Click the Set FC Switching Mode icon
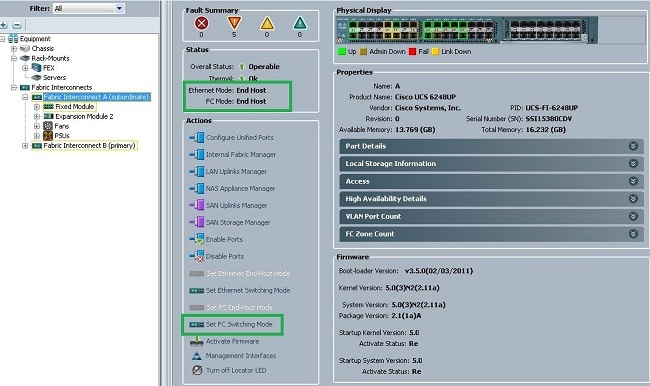 click(x=197, y=325)
